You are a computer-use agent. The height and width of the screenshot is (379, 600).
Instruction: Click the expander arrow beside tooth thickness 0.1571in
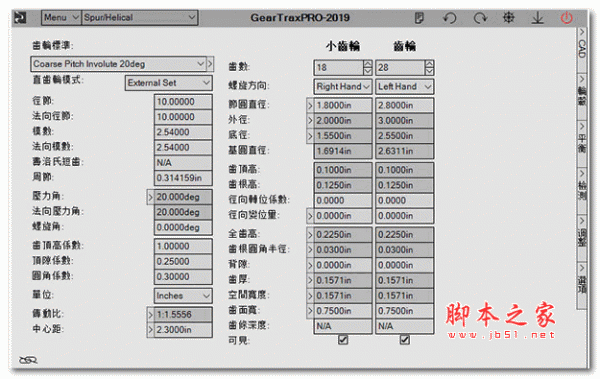tap(310, 280)
